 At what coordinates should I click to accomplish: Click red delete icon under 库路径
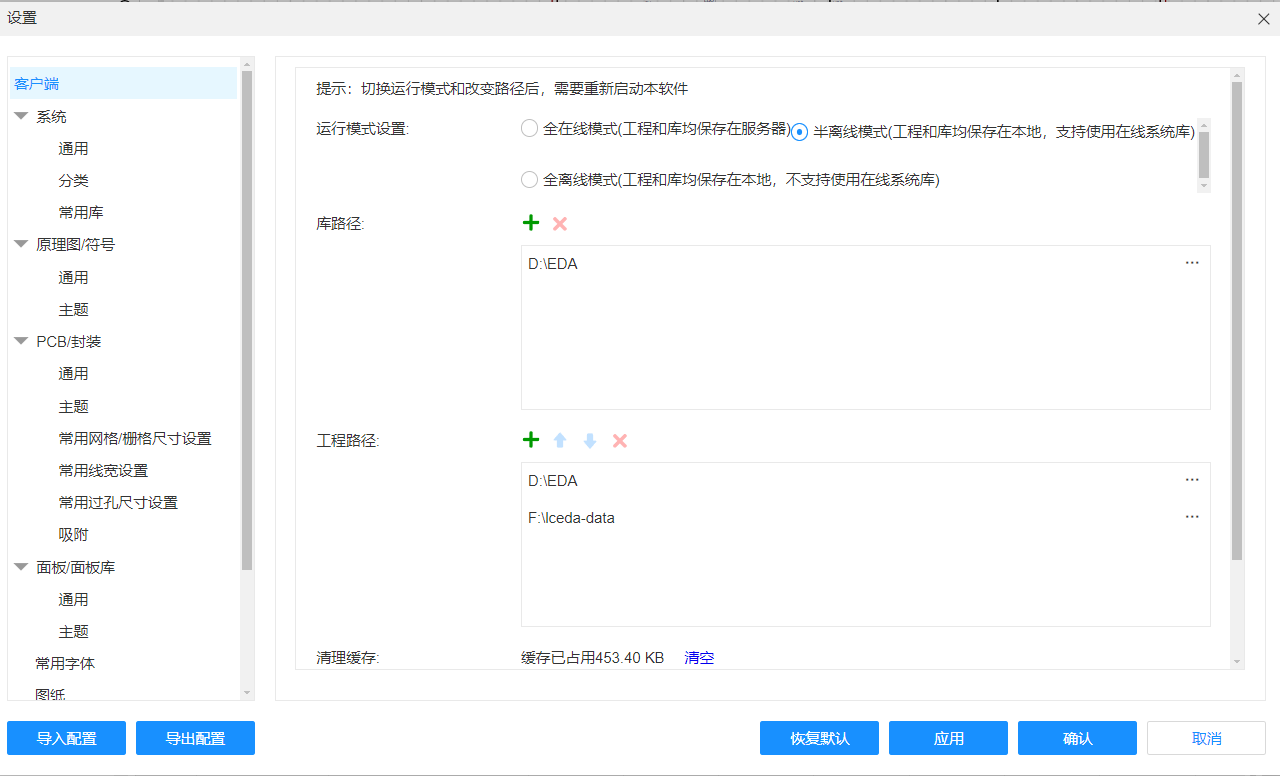pos(560,223)
